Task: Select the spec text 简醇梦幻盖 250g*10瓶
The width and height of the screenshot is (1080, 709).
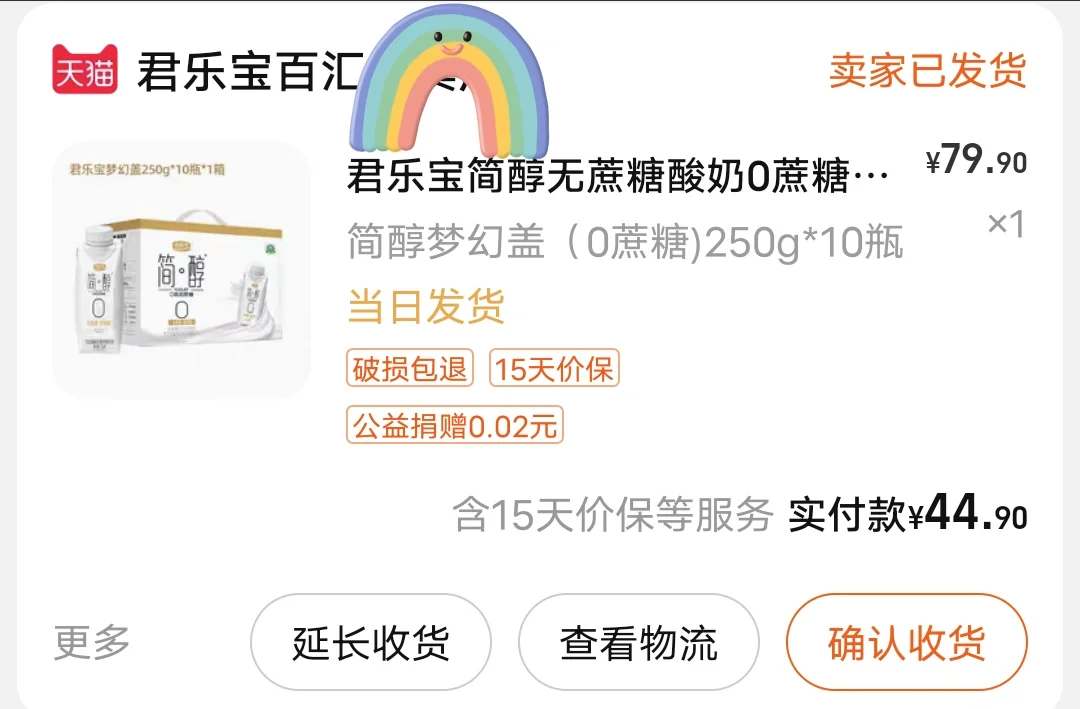Action: coord(625,243)
